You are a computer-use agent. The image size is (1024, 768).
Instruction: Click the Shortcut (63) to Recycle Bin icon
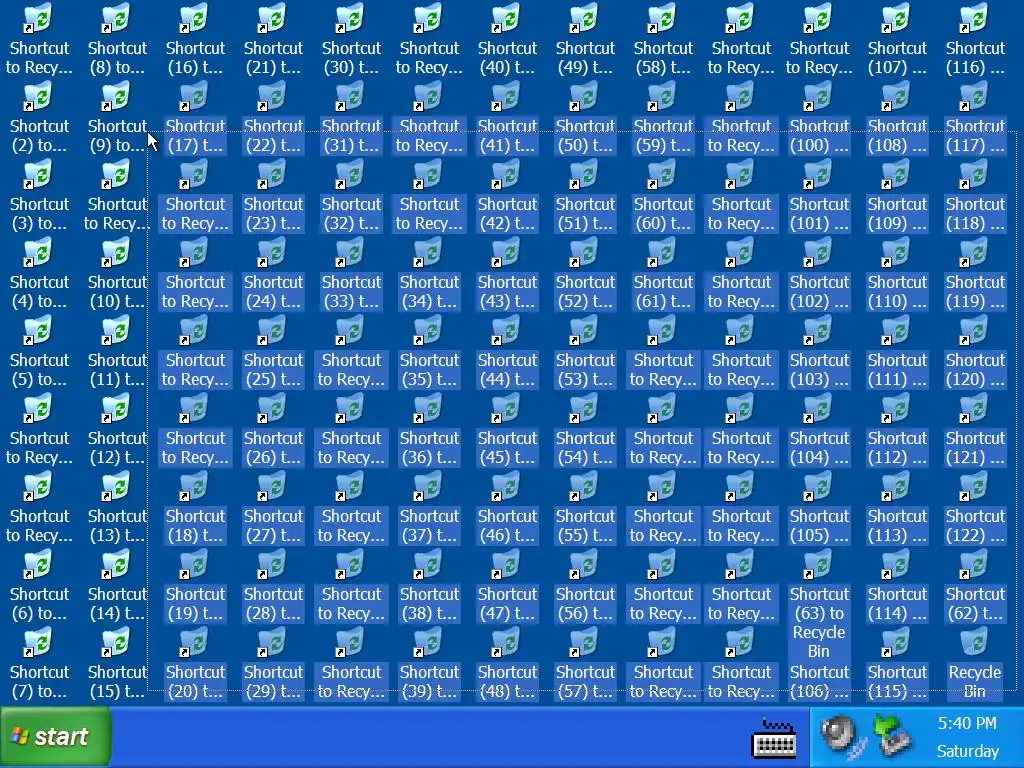click(819, 564)
